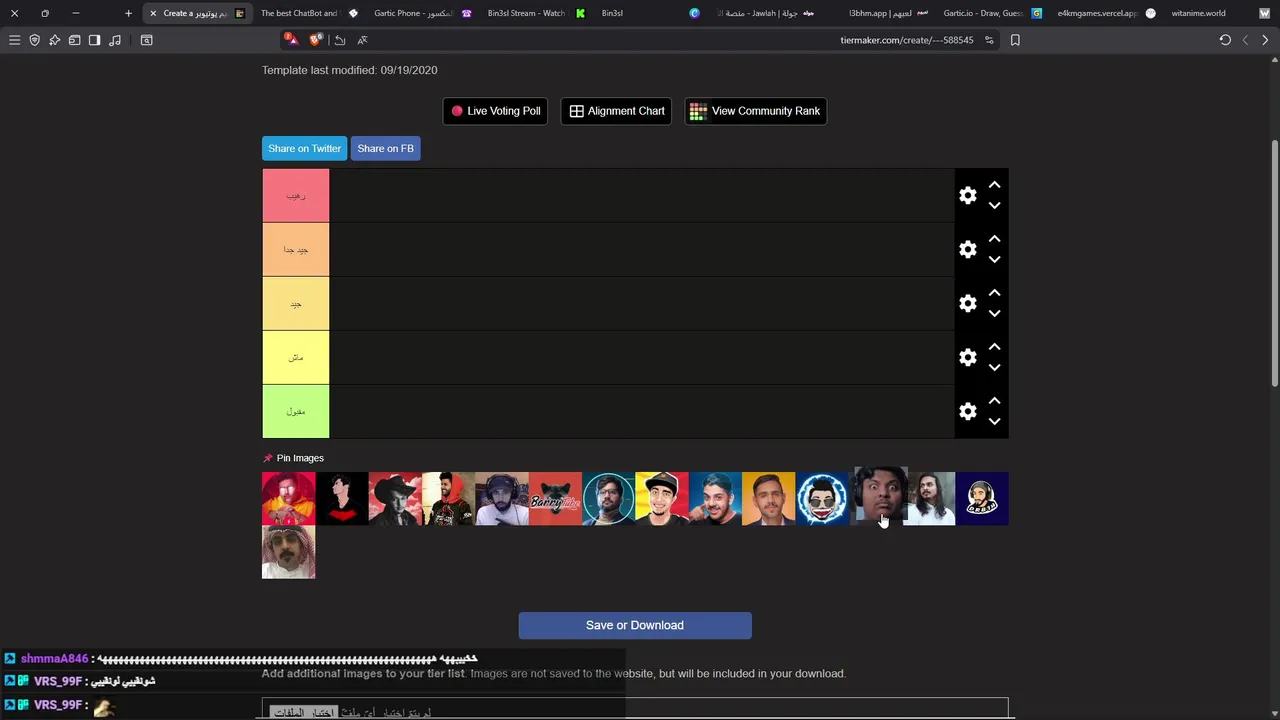1280x720 pixels.
Task: Reload the page
Action: (1225, 40)
